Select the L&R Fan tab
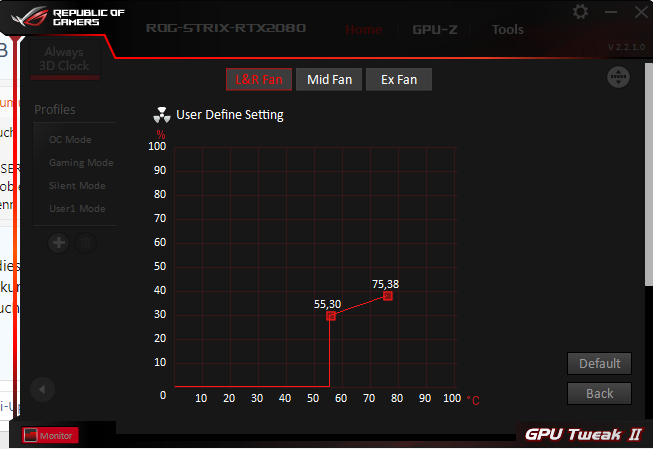This screenshot has height=449, width=653. point(259,79)
